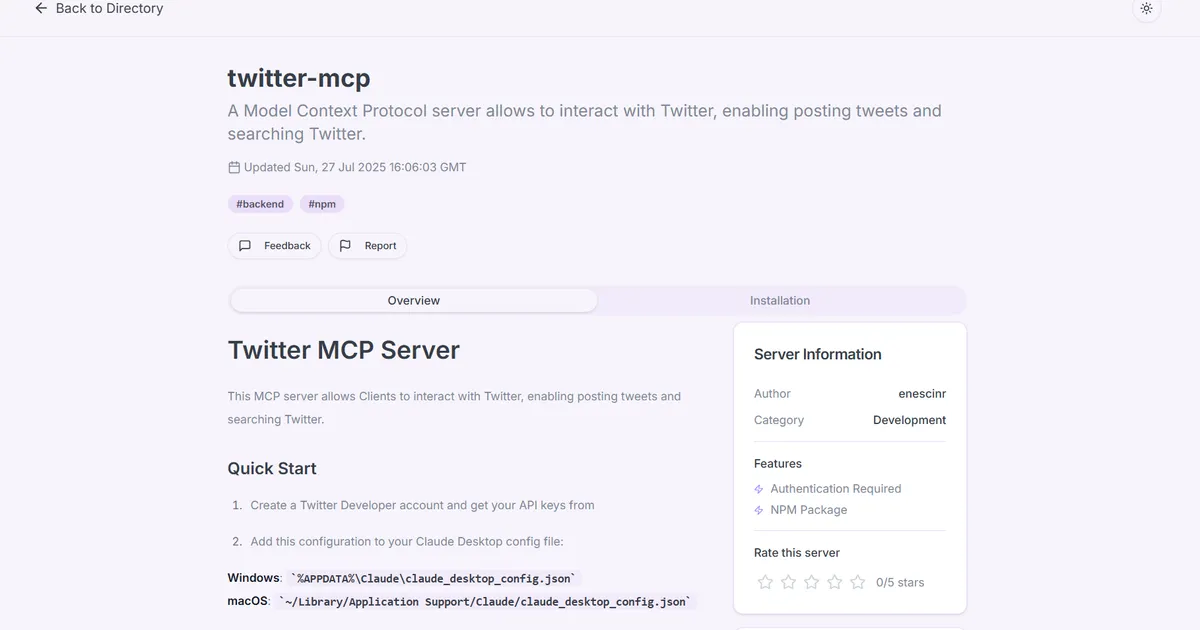Screen dimensions: 1200x630
Task: Rate the server five stars
Action: pyautogui.click(x=857, y=581)
